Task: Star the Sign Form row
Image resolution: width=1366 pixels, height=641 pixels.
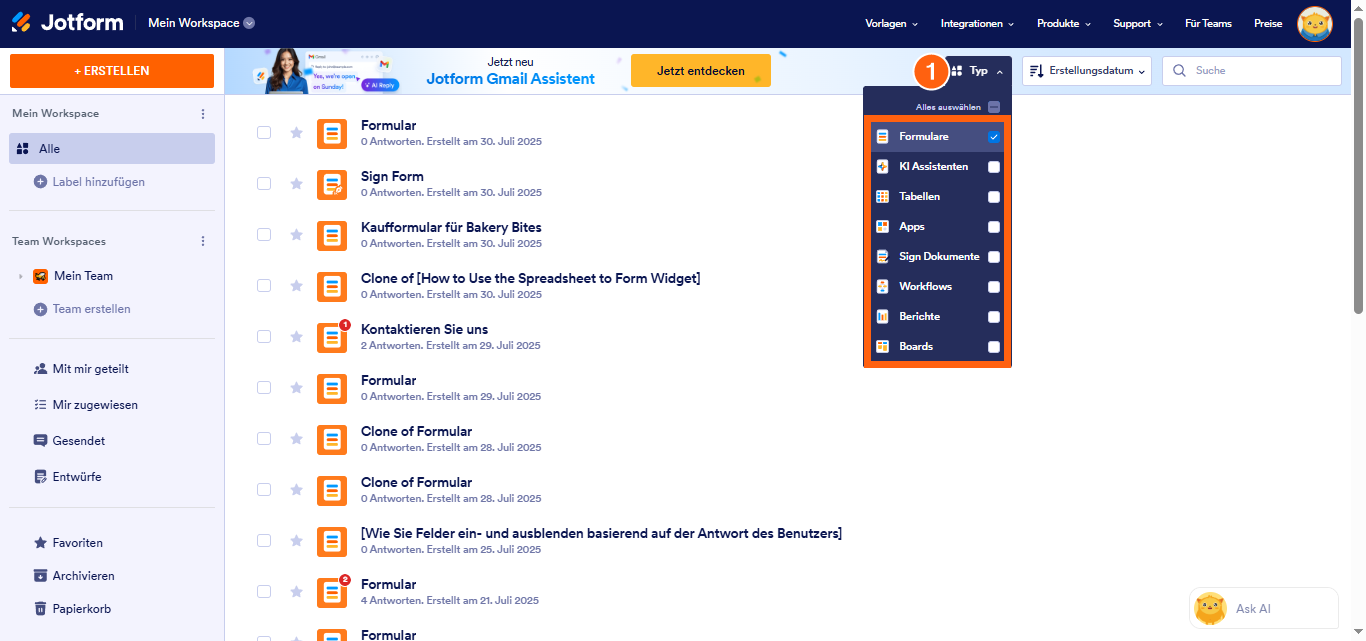Action: pos(296,183)
